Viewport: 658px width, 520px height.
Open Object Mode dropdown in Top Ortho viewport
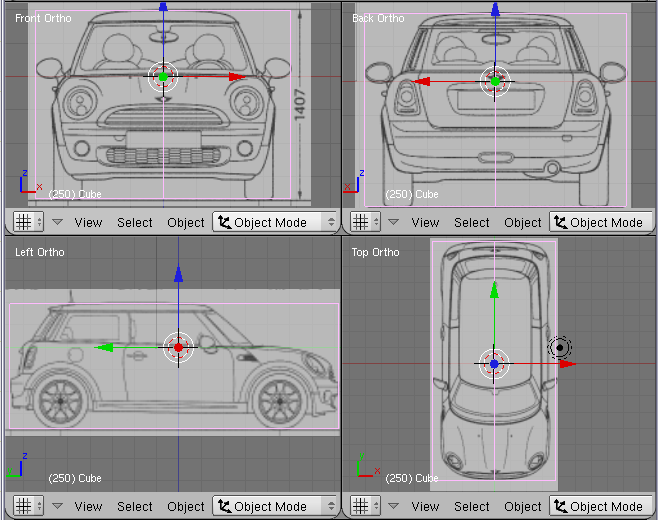tap(601, 506)
